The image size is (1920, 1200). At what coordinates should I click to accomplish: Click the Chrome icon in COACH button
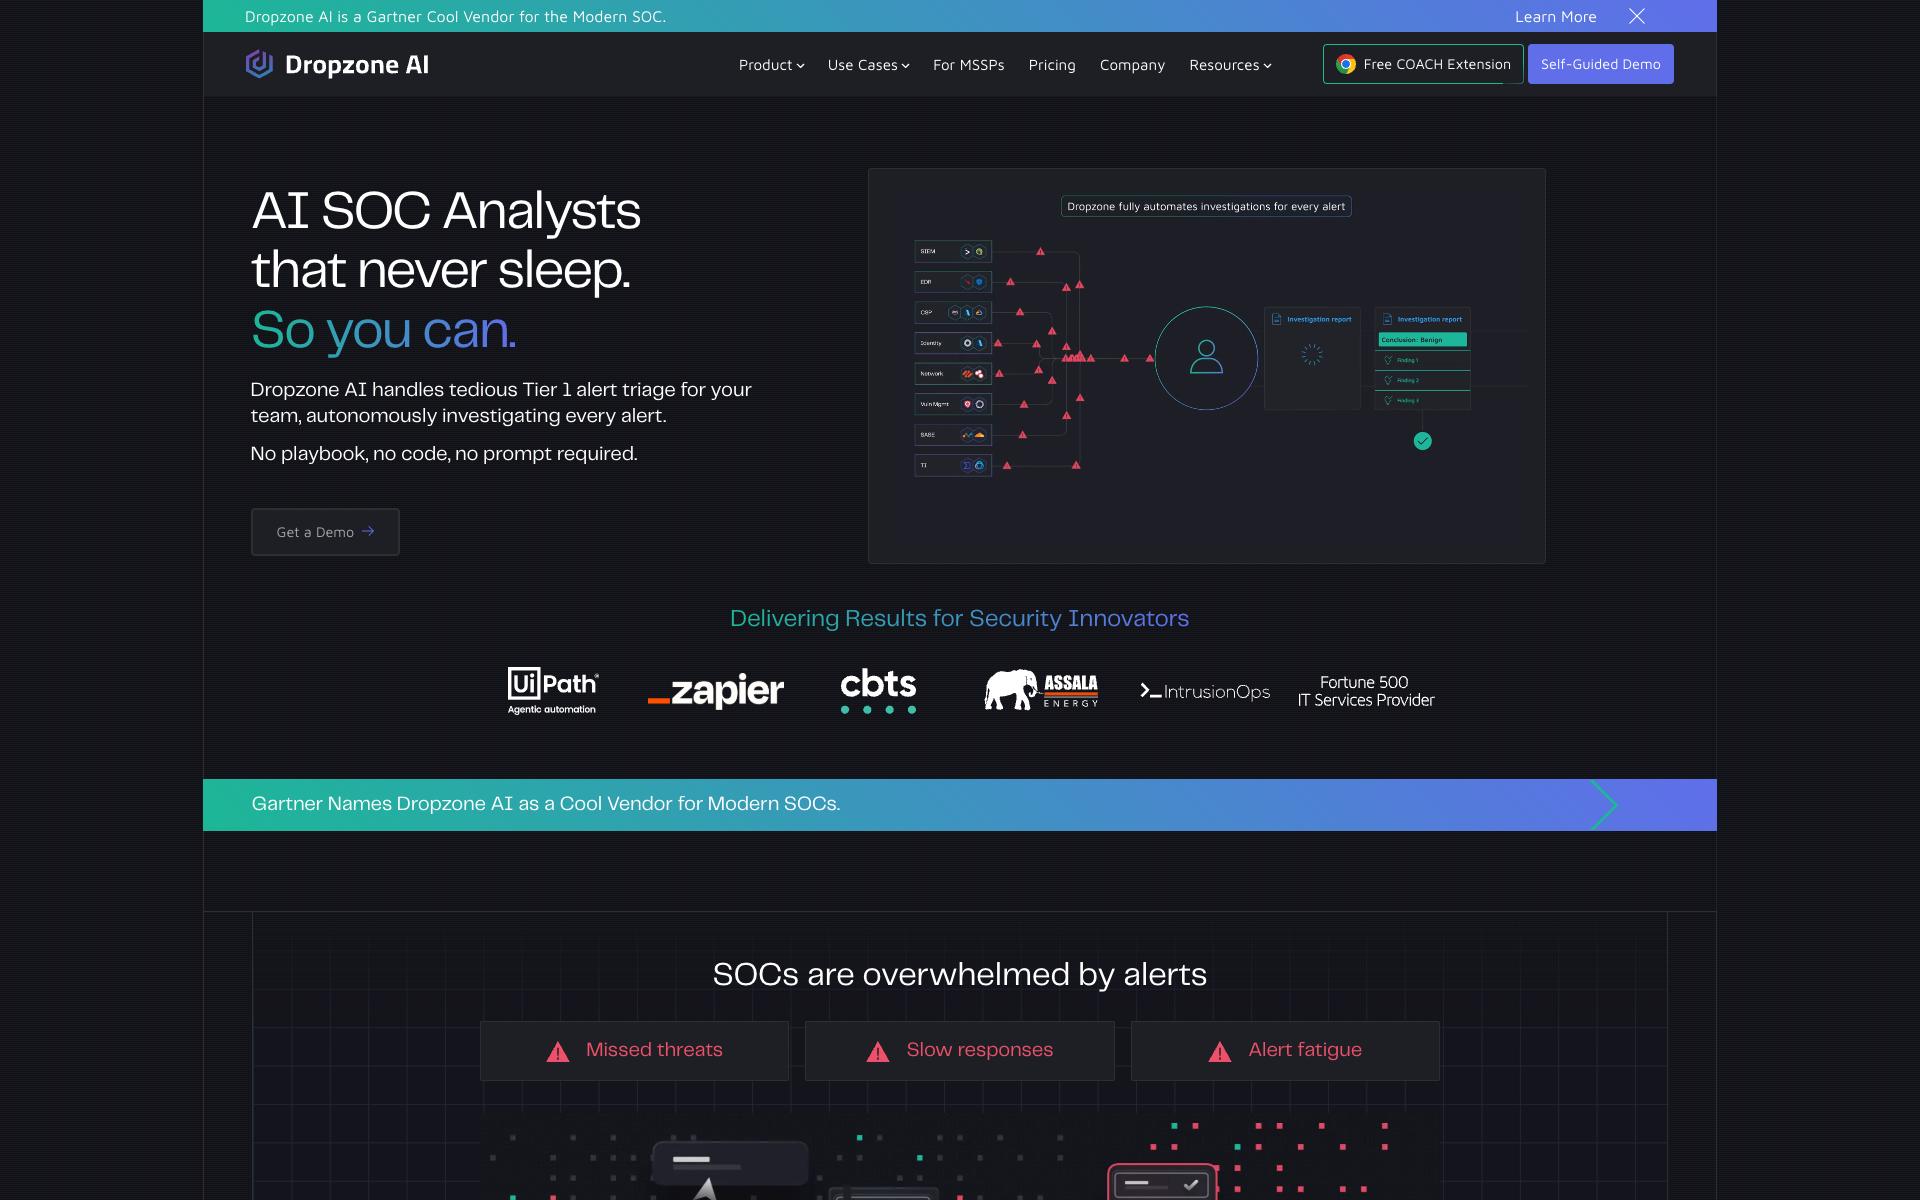coord(1346,64)
